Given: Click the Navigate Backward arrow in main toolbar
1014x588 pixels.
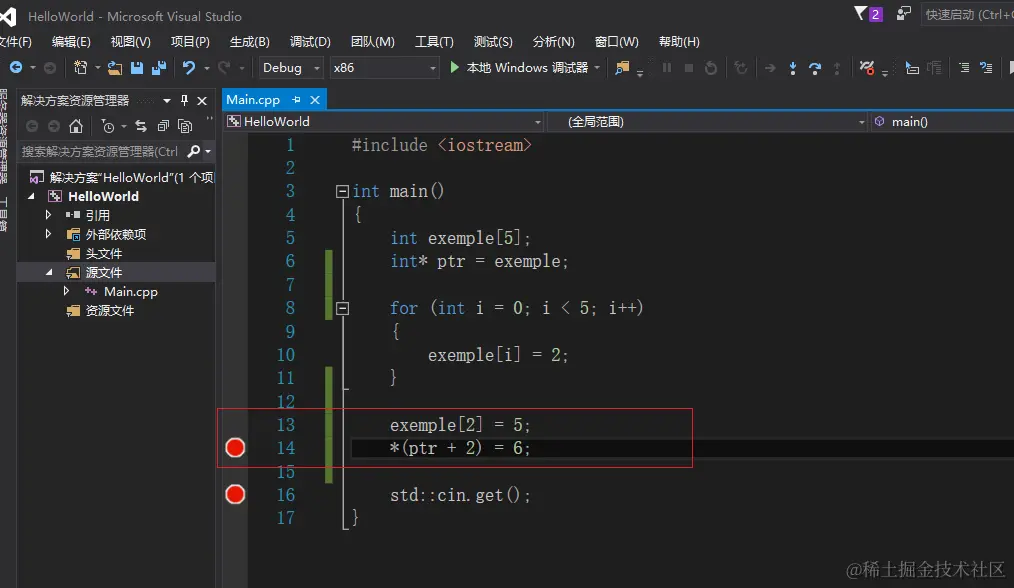Looking at the screenshot, I should [x=16, y=67].
